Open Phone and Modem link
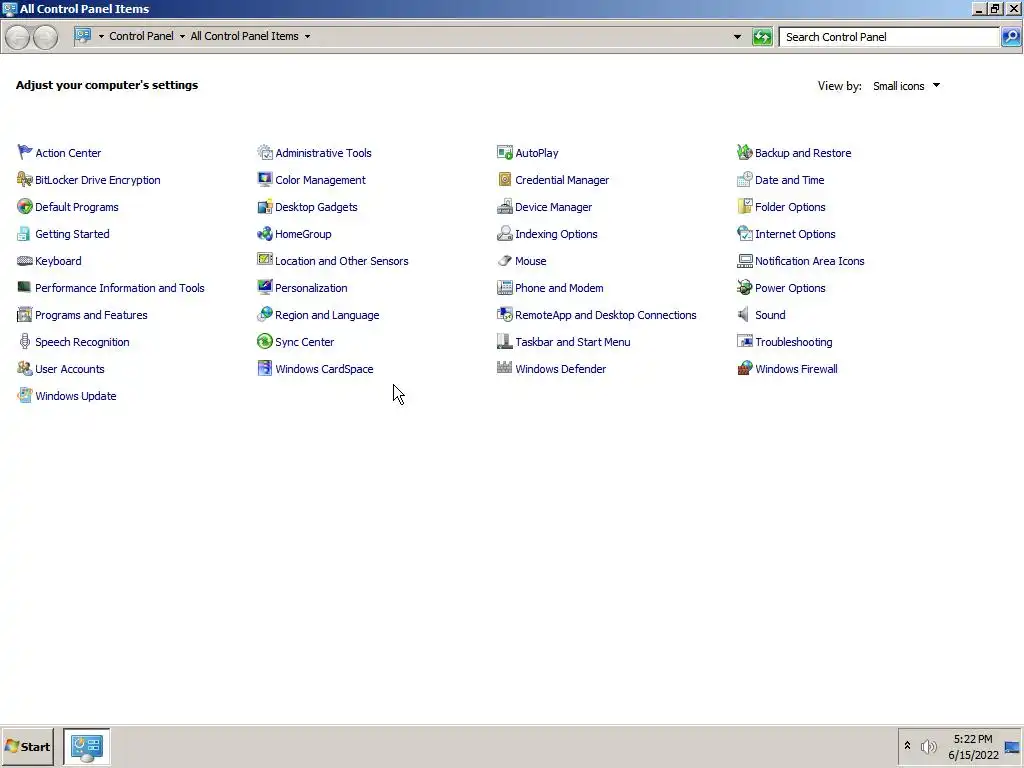 pyautogui.click(x=559, y=288)
